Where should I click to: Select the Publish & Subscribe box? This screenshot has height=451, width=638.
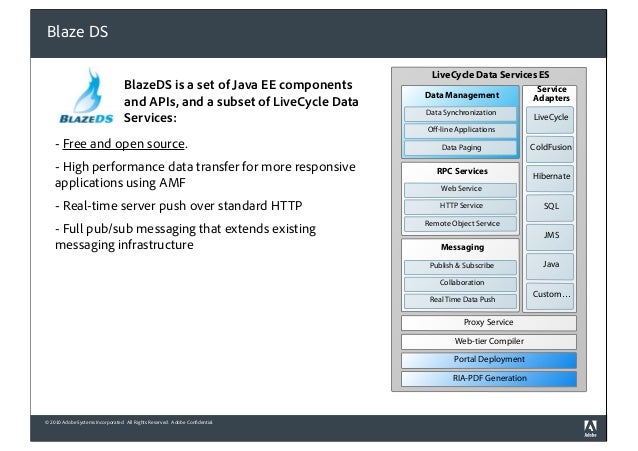(x=461, y=266)
